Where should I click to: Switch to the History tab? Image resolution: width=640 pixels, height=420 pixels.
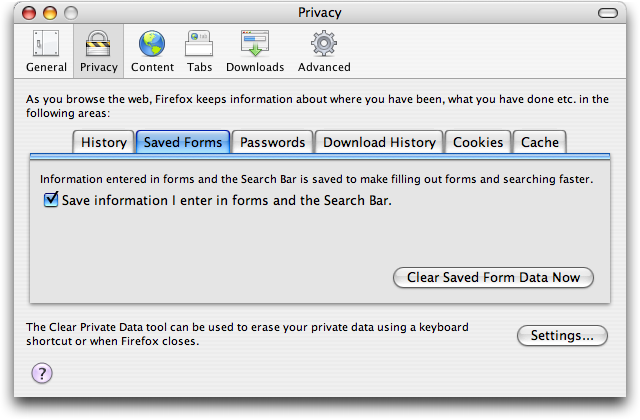[x=104, y=142]
